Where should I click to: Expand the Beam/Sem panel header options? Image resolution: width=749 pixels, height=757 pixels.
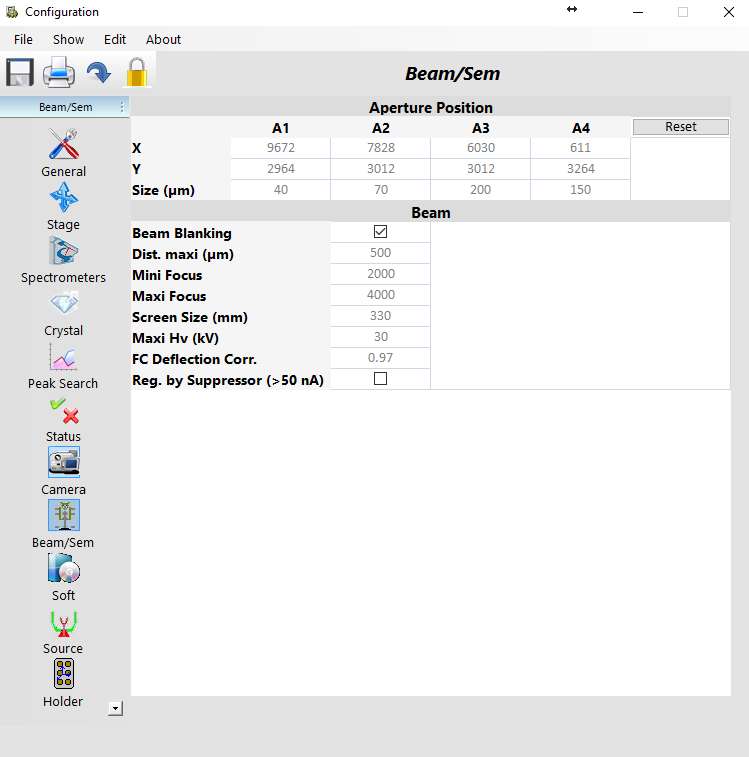click(122, 107)
